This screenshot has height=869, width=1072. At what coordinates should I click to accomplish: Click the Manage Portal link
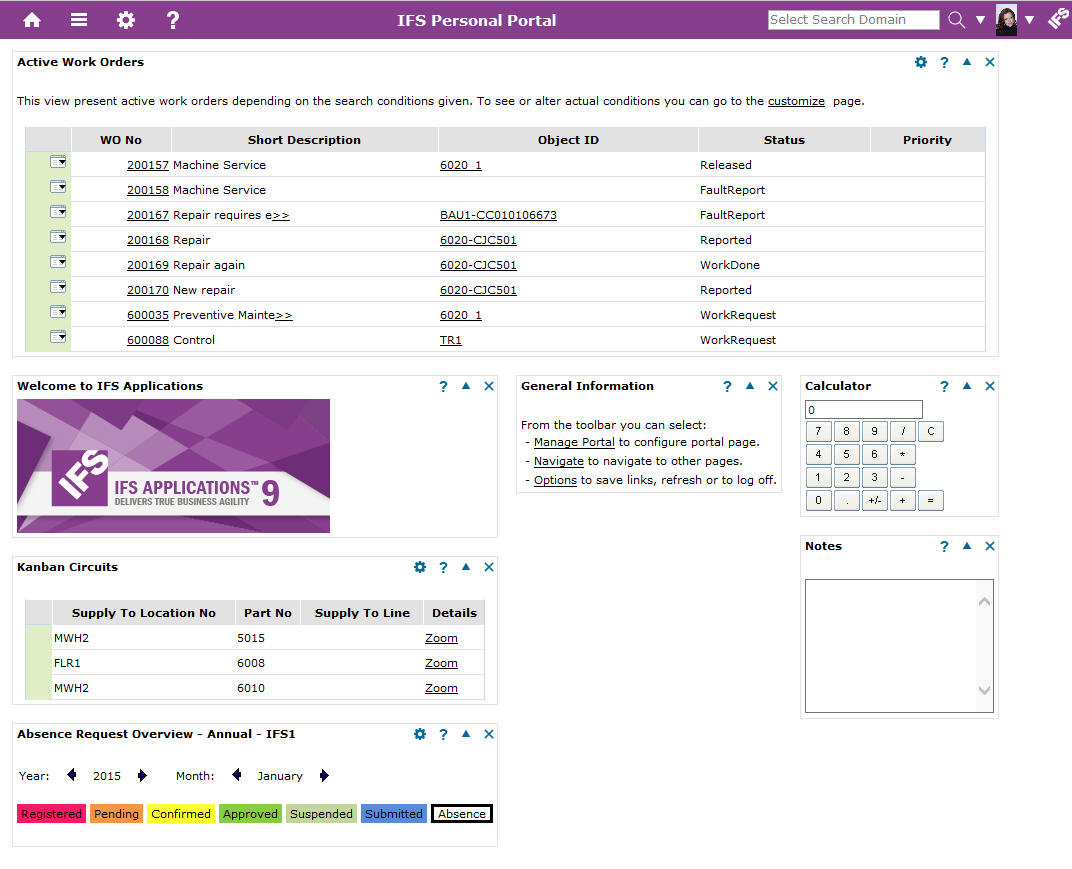(x=574, y=442)
